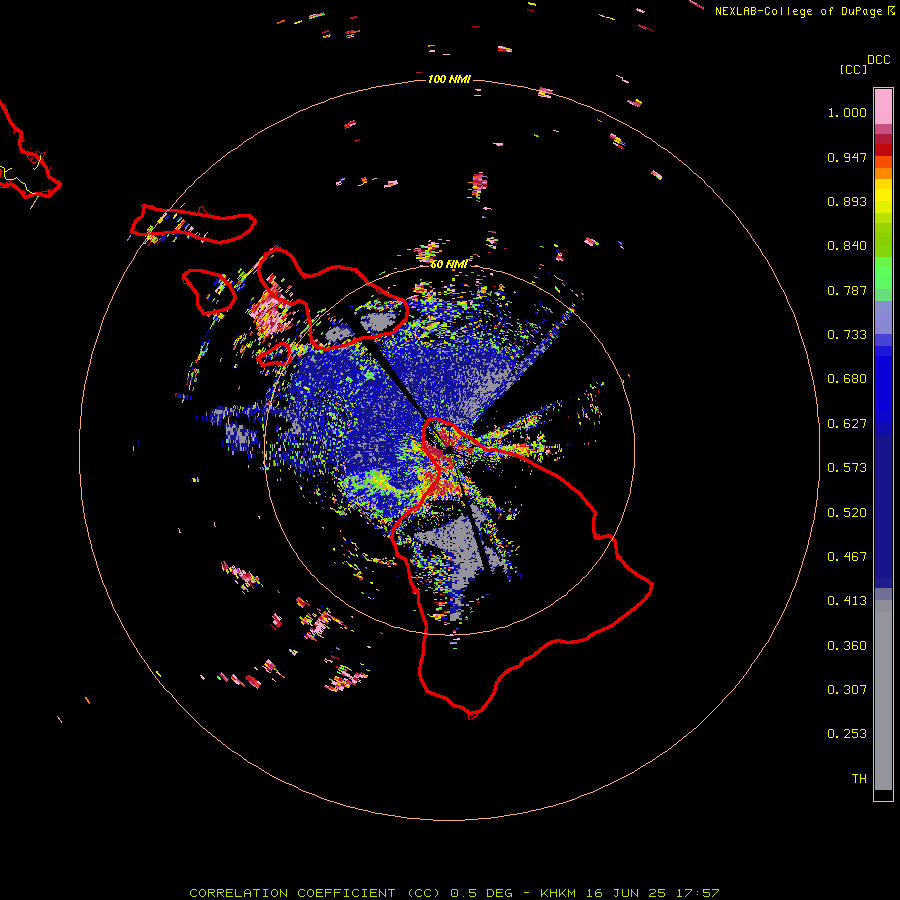Click the 0.360 colorbar value
900x900 pixels.
[x=847, y=646]
